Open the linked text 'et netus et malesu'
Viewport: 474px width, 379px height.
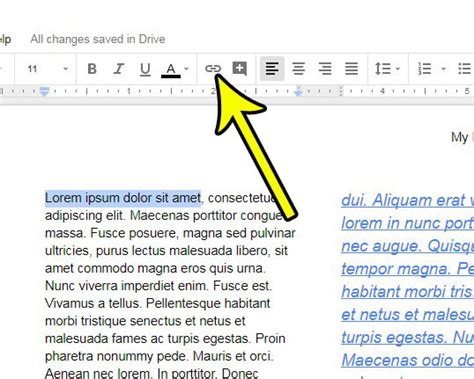[407, 314]
